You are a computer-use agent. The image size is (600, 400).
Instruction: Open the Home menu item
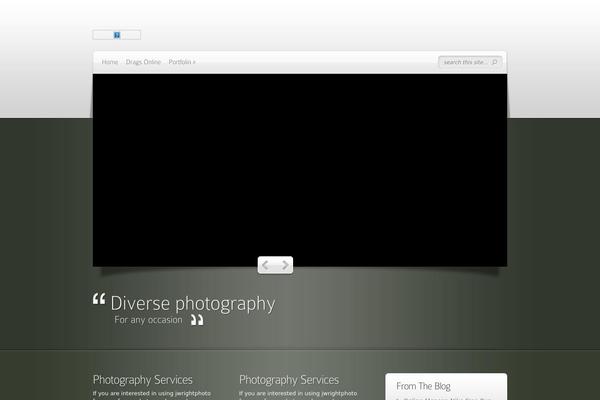(x=110, y=62)
